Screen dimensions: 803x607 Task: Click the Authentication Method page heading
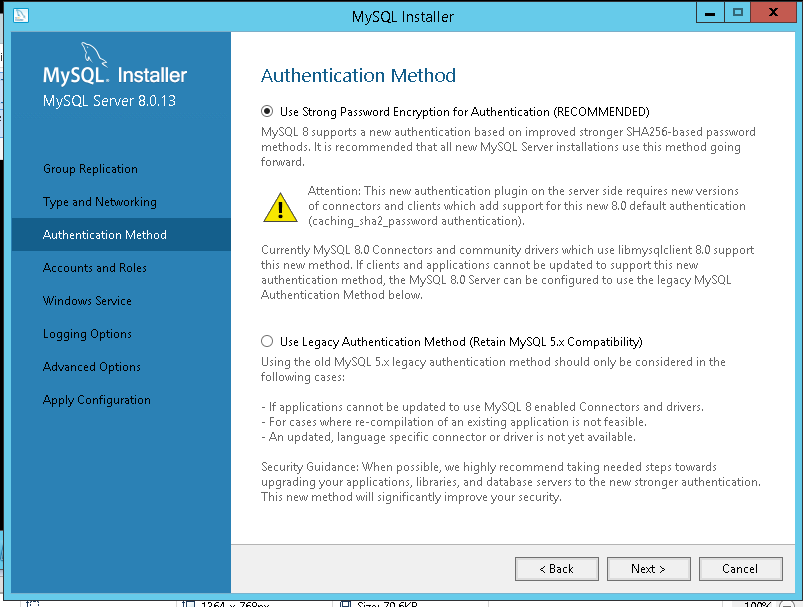(358, 76)
